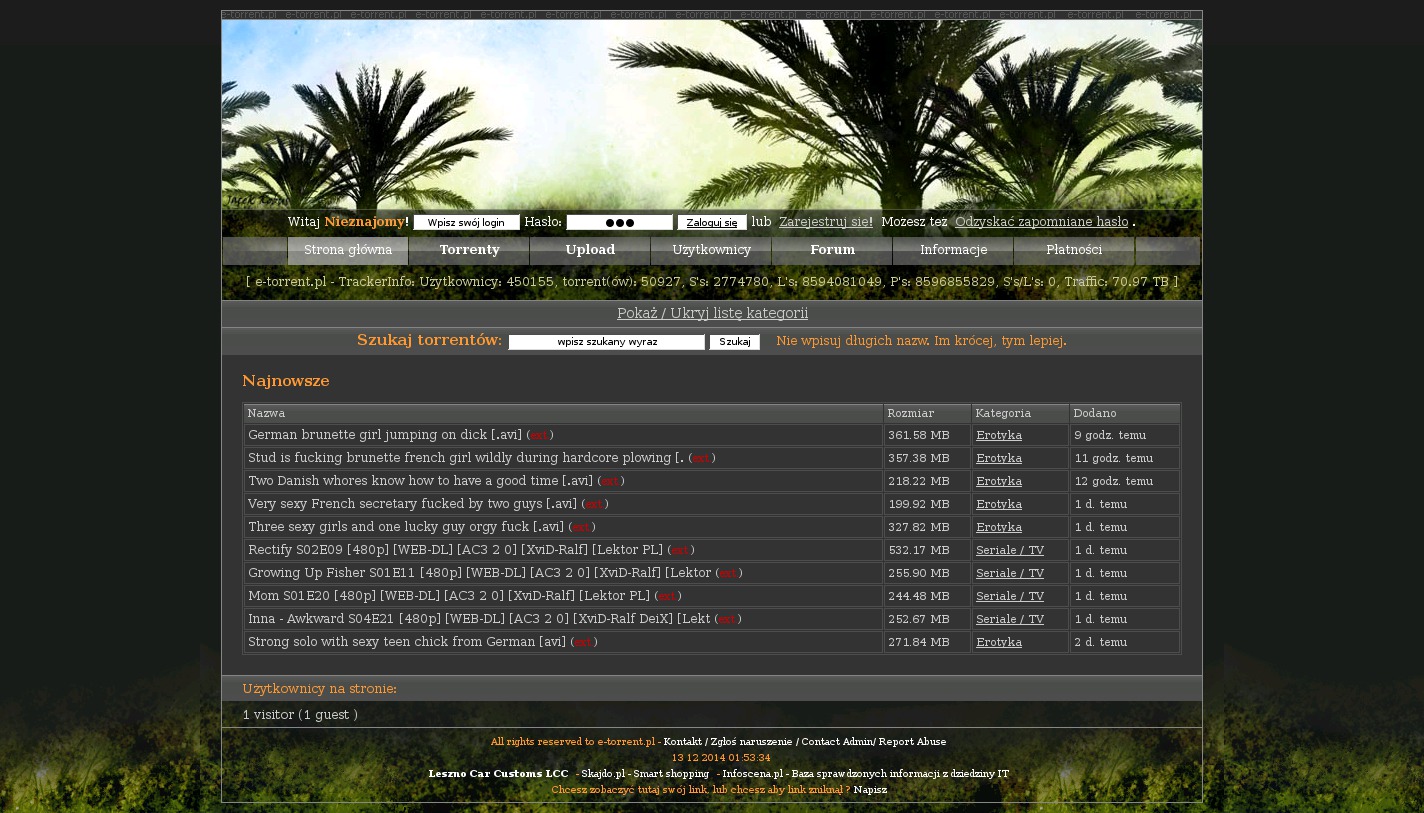Open the Upload menu item
This screenshot has height=813, width=1424.
pos(590,250)
